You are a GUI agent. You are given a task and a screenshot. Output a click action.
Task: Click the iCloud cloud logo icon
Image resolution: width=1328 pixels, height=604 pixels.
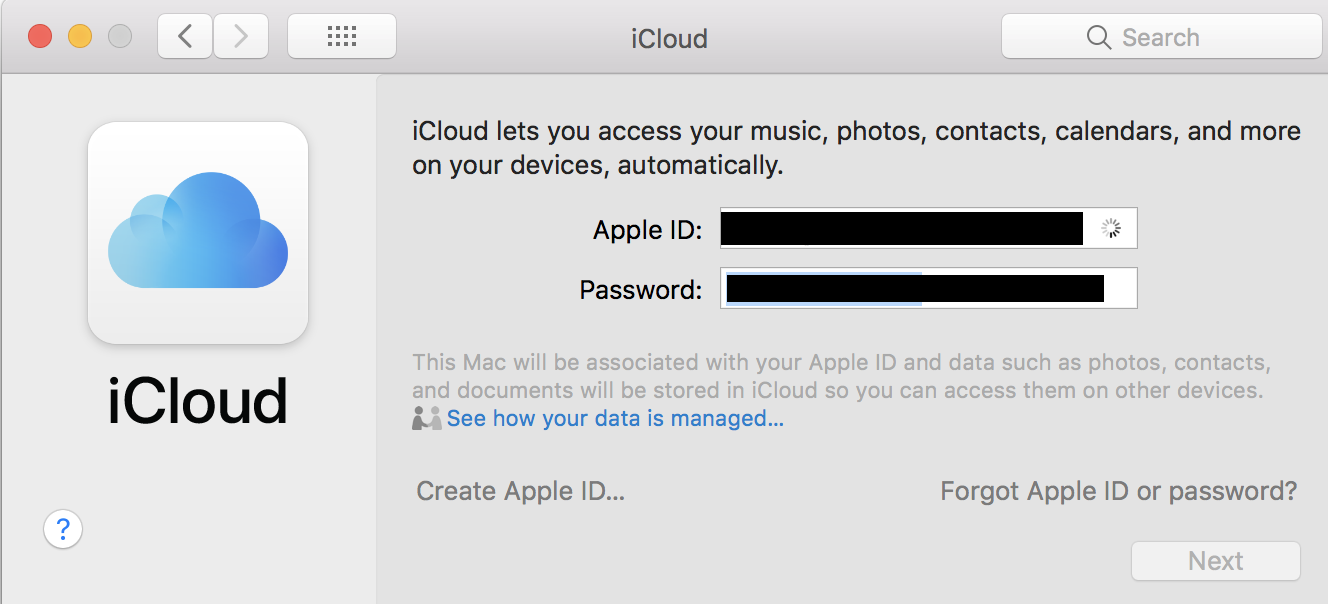pos(198,232)
